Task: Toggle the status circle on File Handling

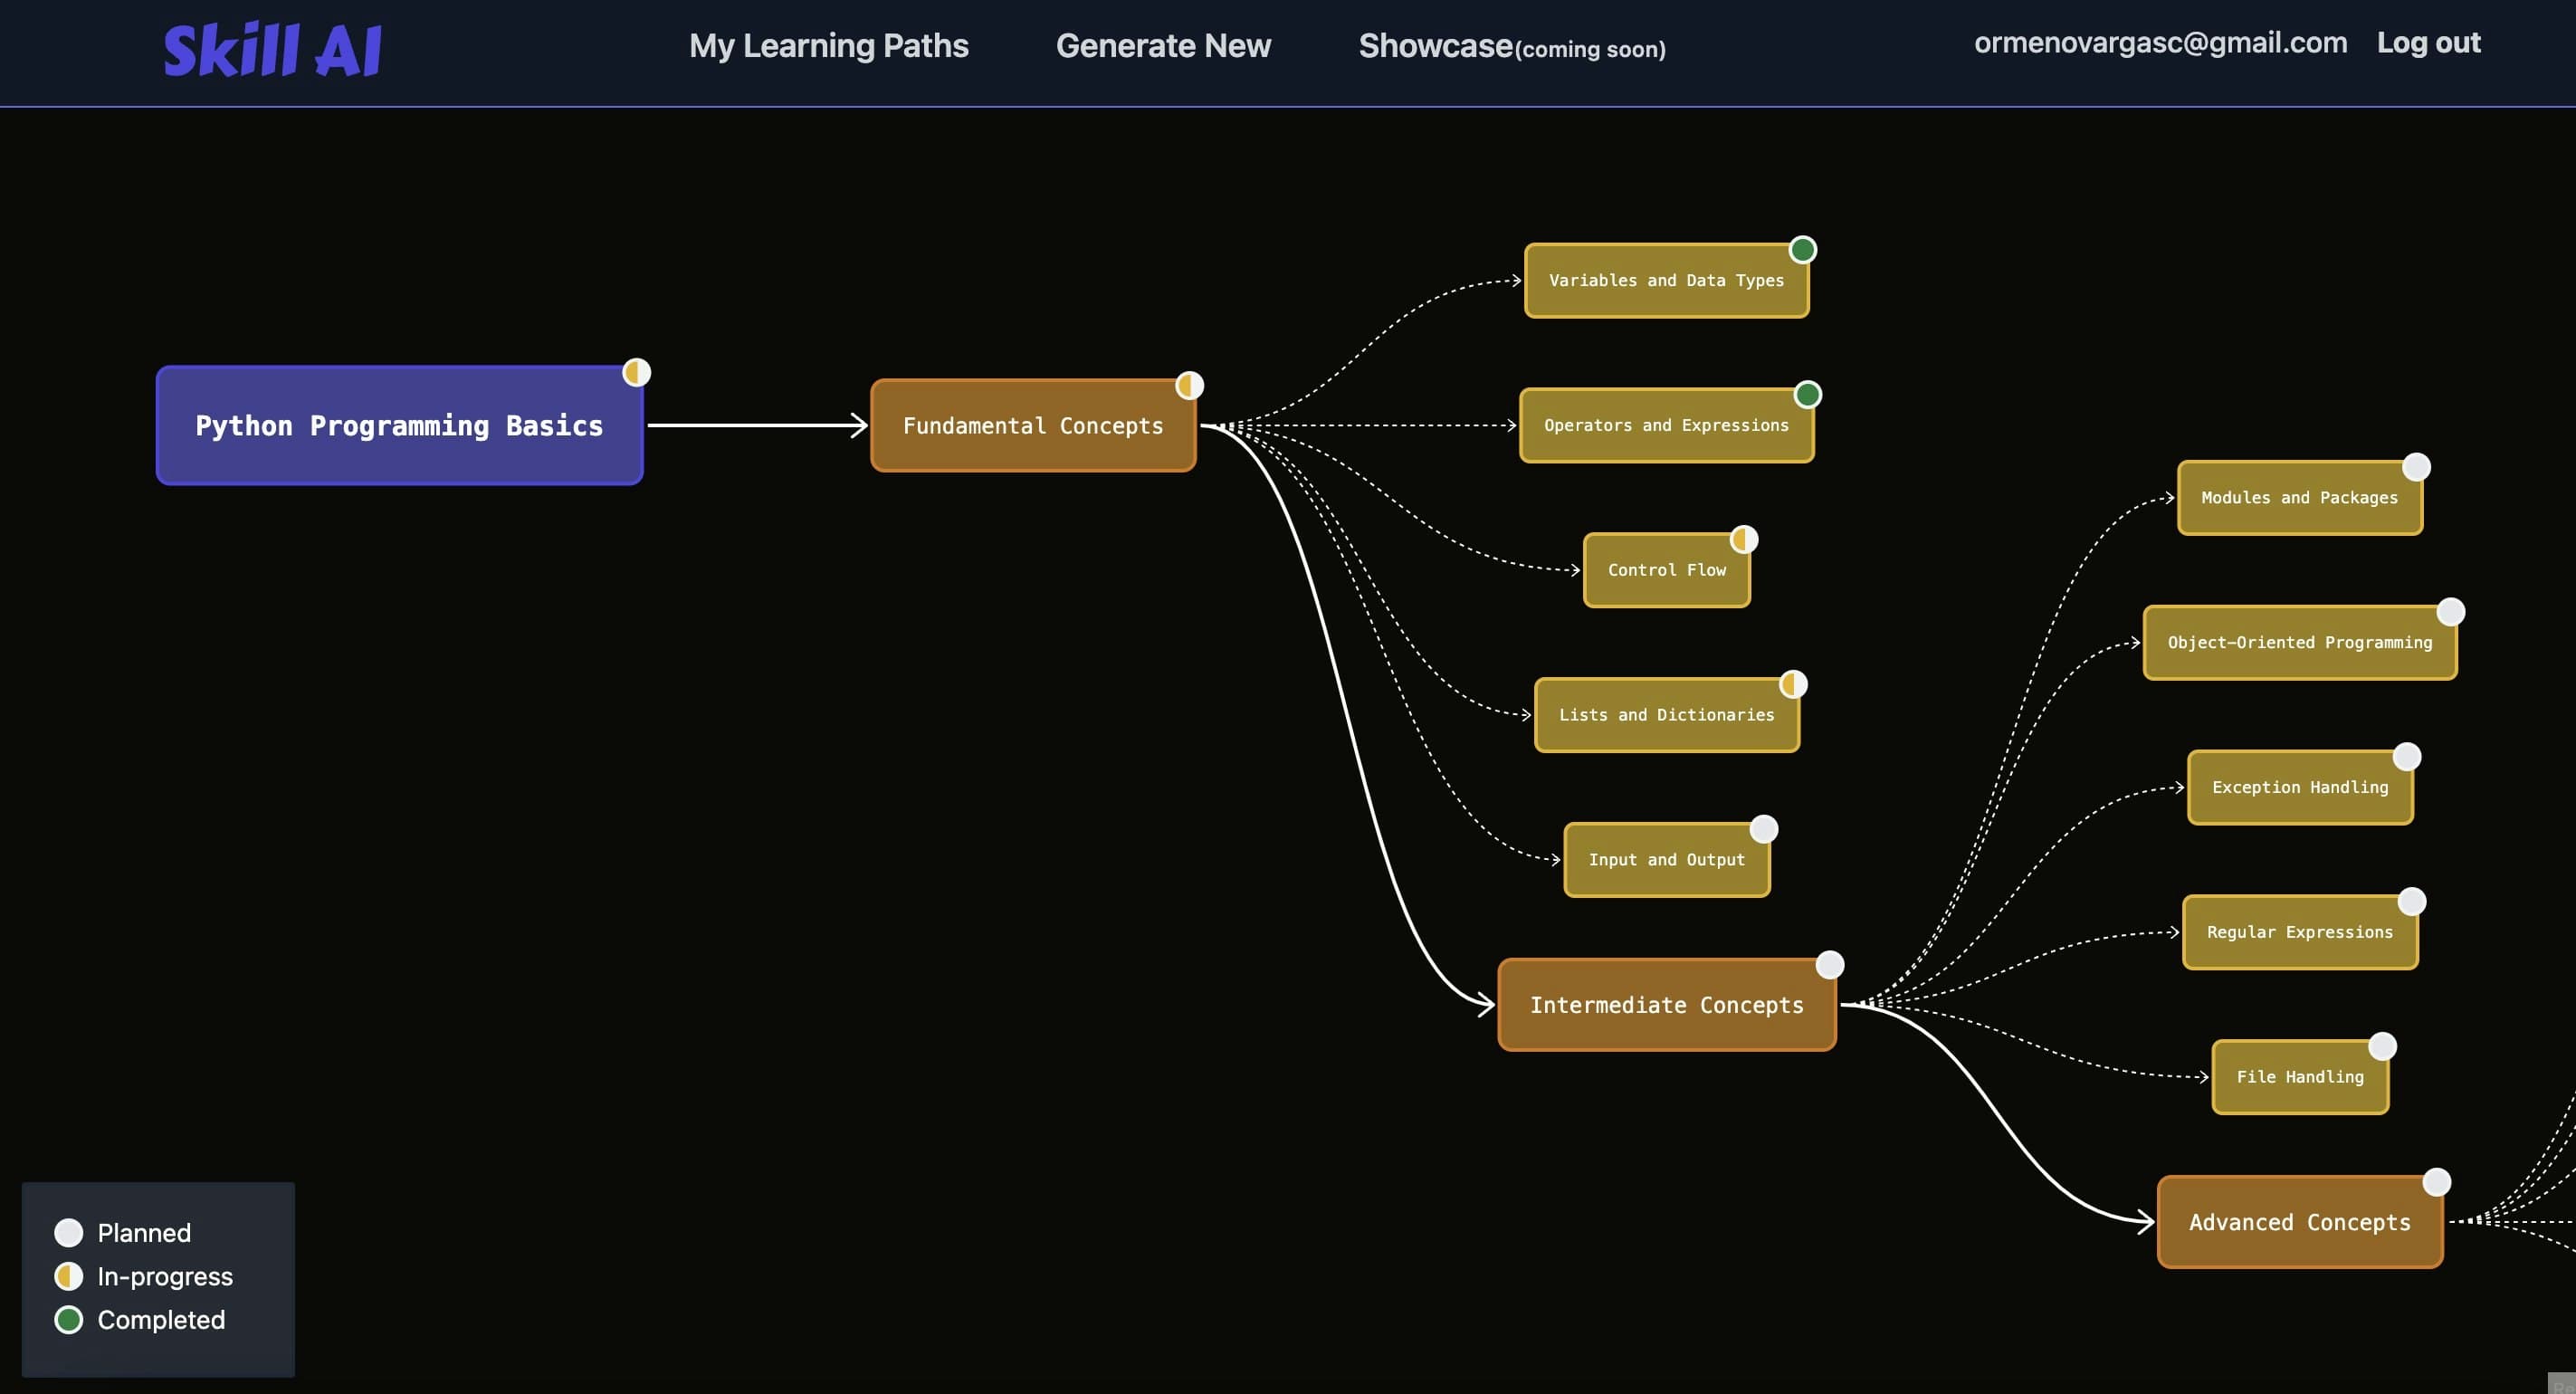Action: point(2382,1046)
